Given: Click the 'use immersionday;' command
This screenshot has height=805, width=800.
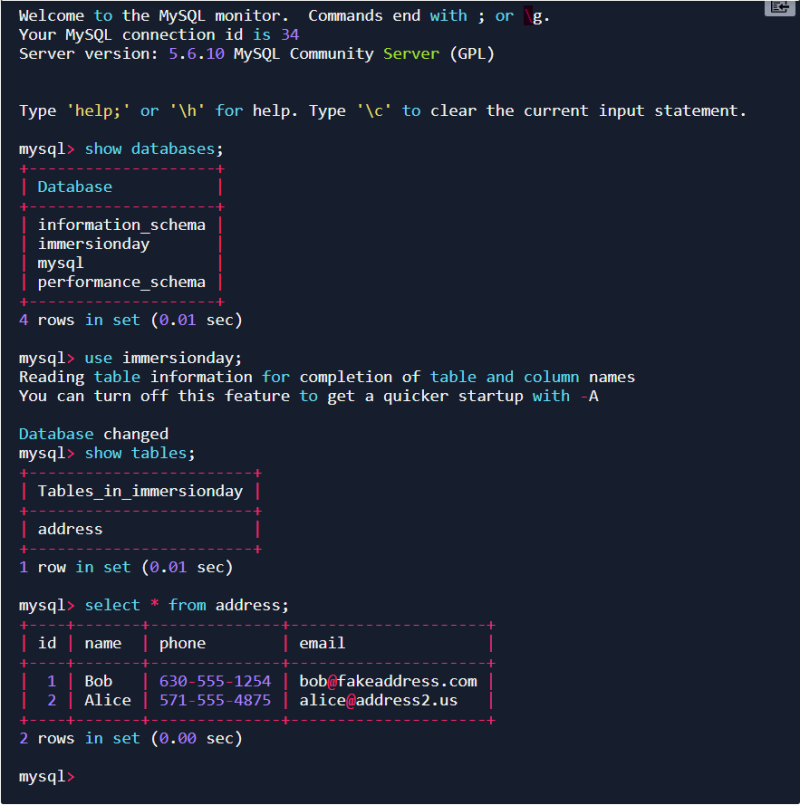Looking at the screenshot, I should [x=163, y=358].
